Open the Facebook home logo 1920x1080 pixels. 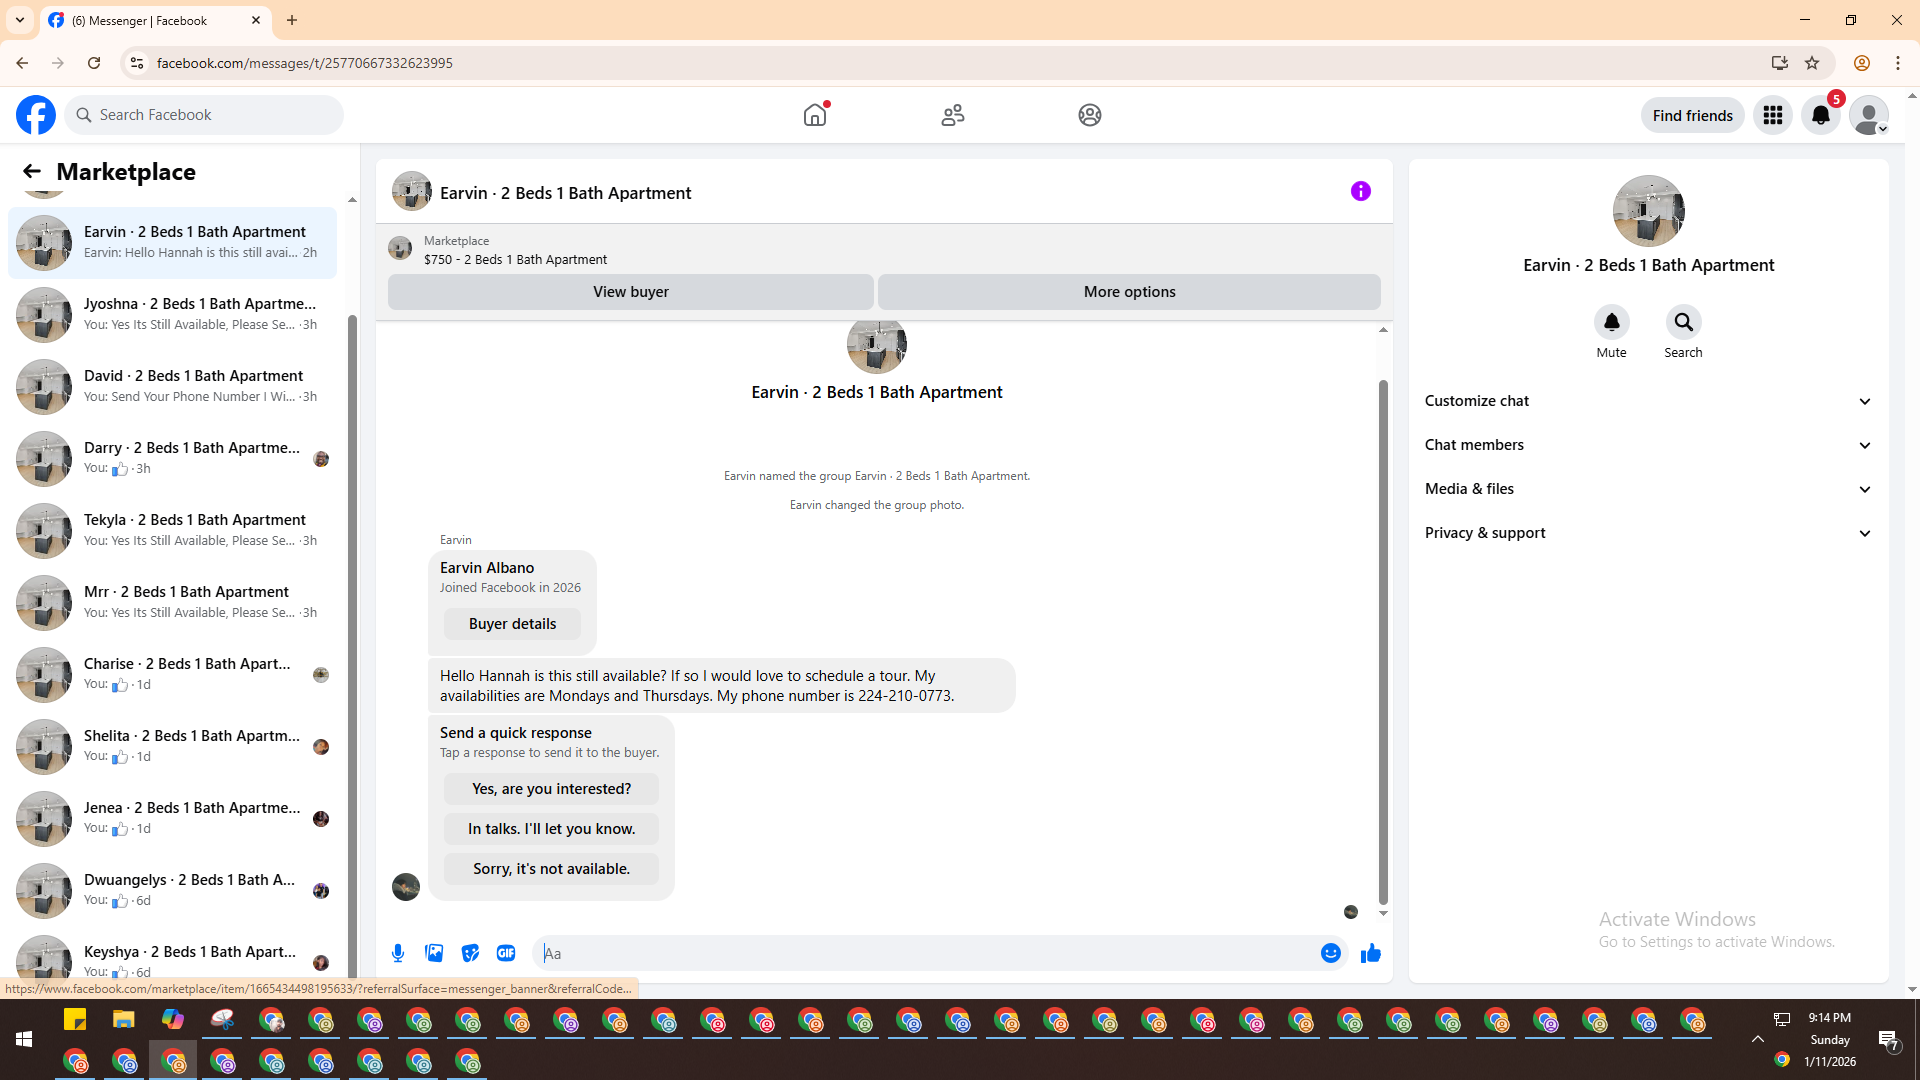(36, 115)
